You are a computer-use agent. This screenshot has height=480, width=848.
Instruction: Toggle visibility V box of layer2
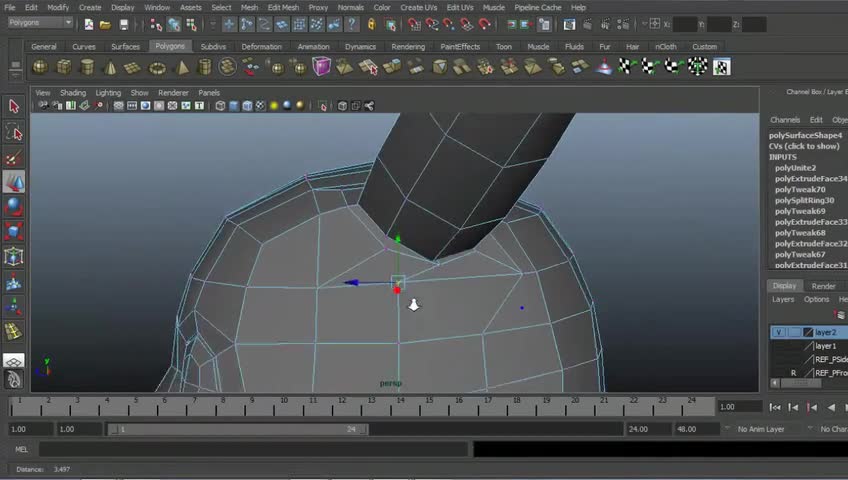coord(779,332)
